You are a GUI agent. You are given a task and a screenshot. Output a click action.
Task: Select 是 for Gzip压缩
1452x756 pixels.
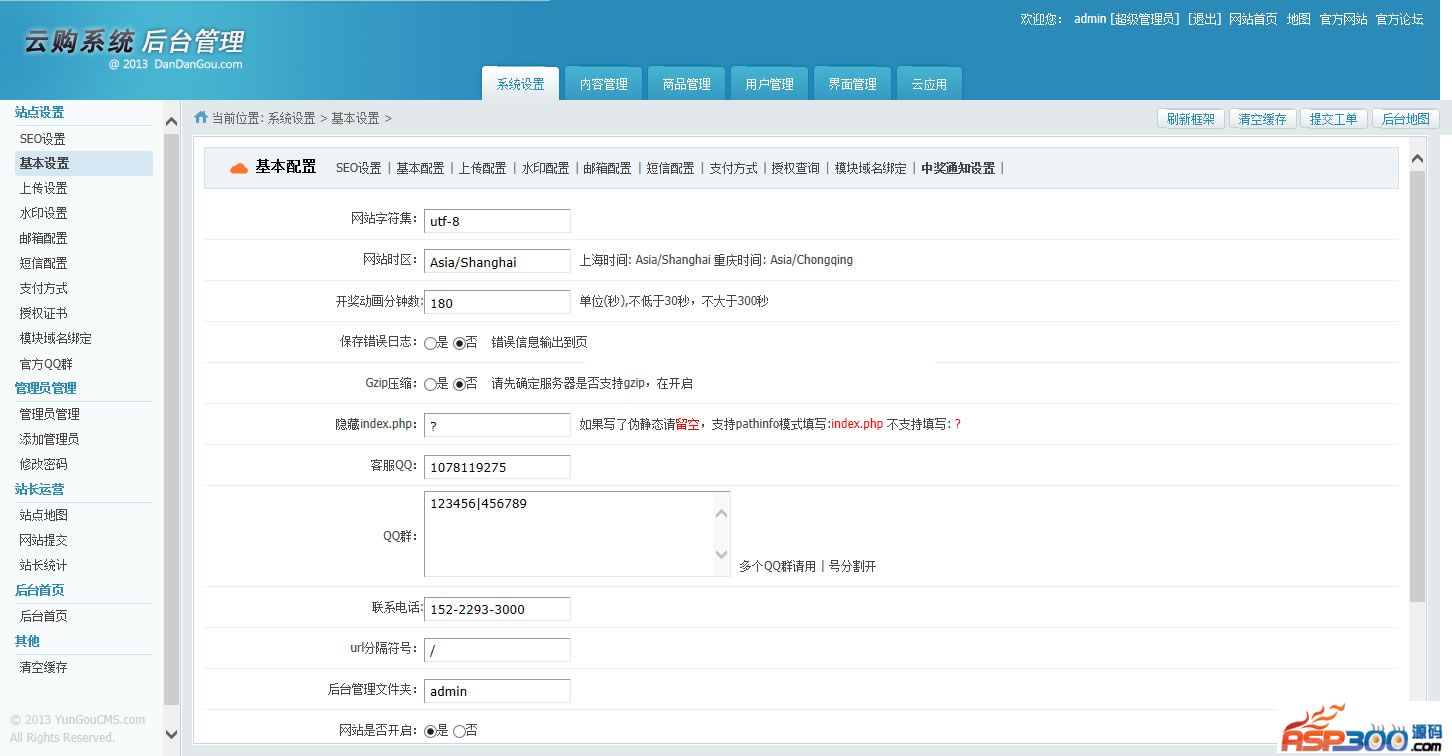(430, 384)
